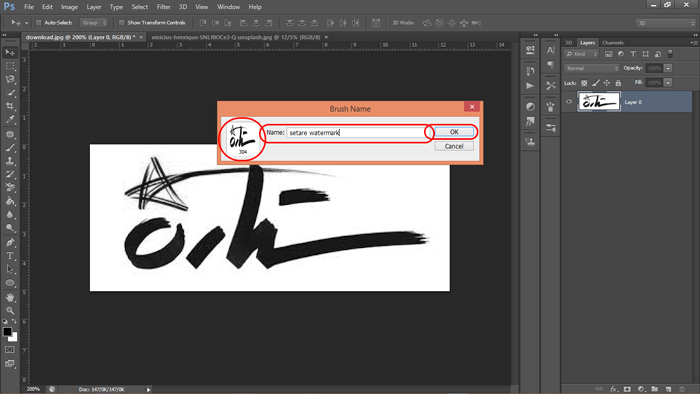Image resolution: width=700 pixels, height=394 pixels.
Task: Toggle type layers filter icon
Action: pyautogui.click(x=633, y=54)
